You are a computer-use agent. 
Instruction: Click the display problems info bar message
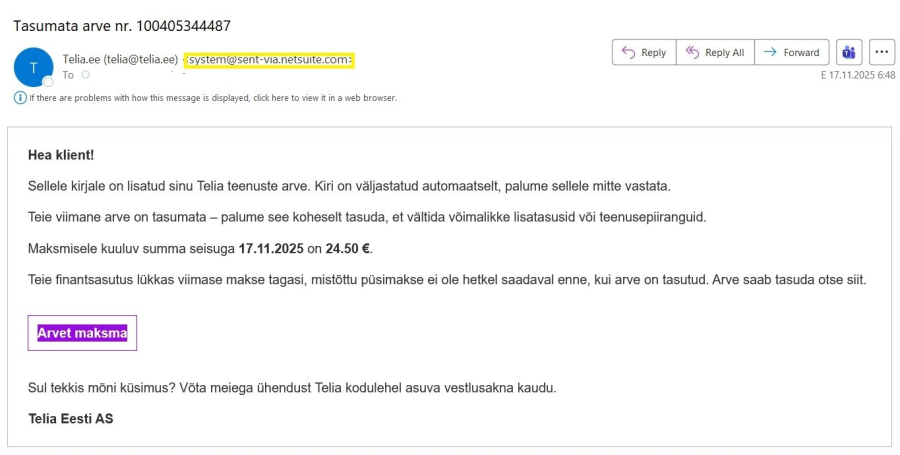(212, 98)
